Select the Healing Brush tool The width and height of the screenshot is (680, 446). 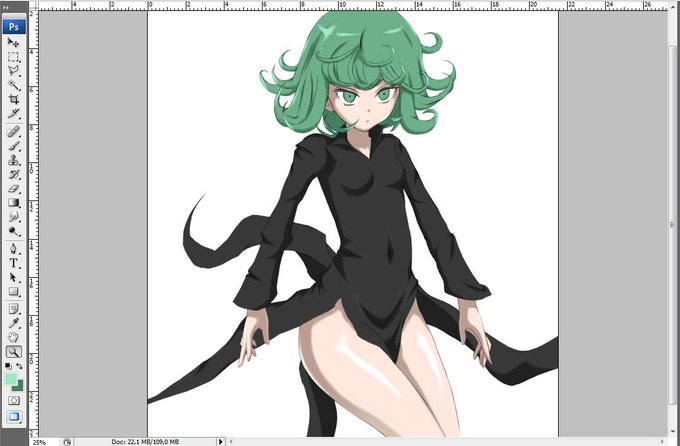click(13, 131)
